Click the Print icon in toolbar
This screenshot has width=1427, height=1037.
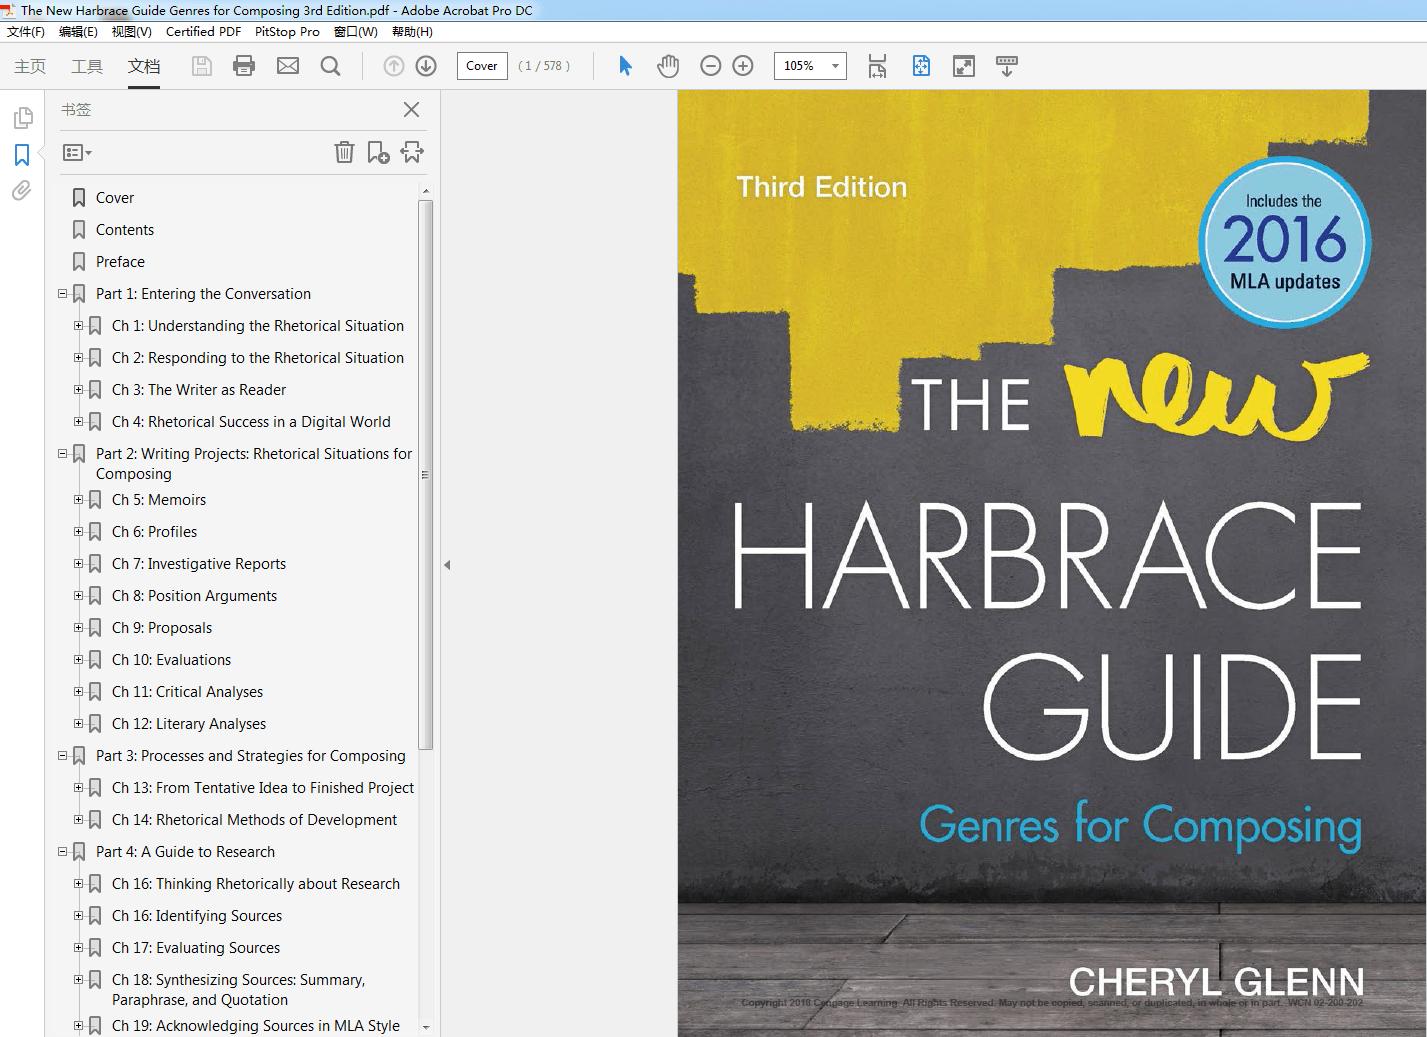click(x=244, y=66)
